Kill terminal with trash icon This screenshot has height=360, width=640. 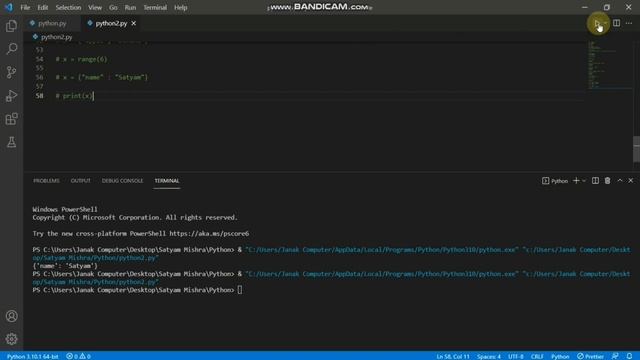click(607, 180)
